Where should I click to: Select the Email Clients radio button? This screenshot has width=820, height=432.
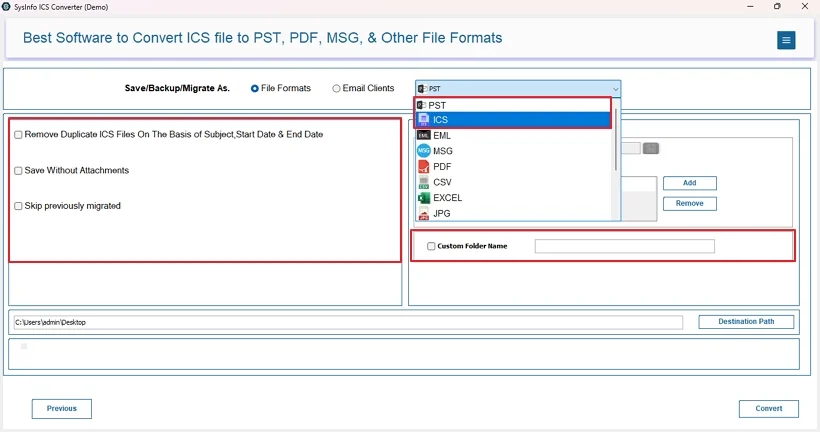point(336,88)
